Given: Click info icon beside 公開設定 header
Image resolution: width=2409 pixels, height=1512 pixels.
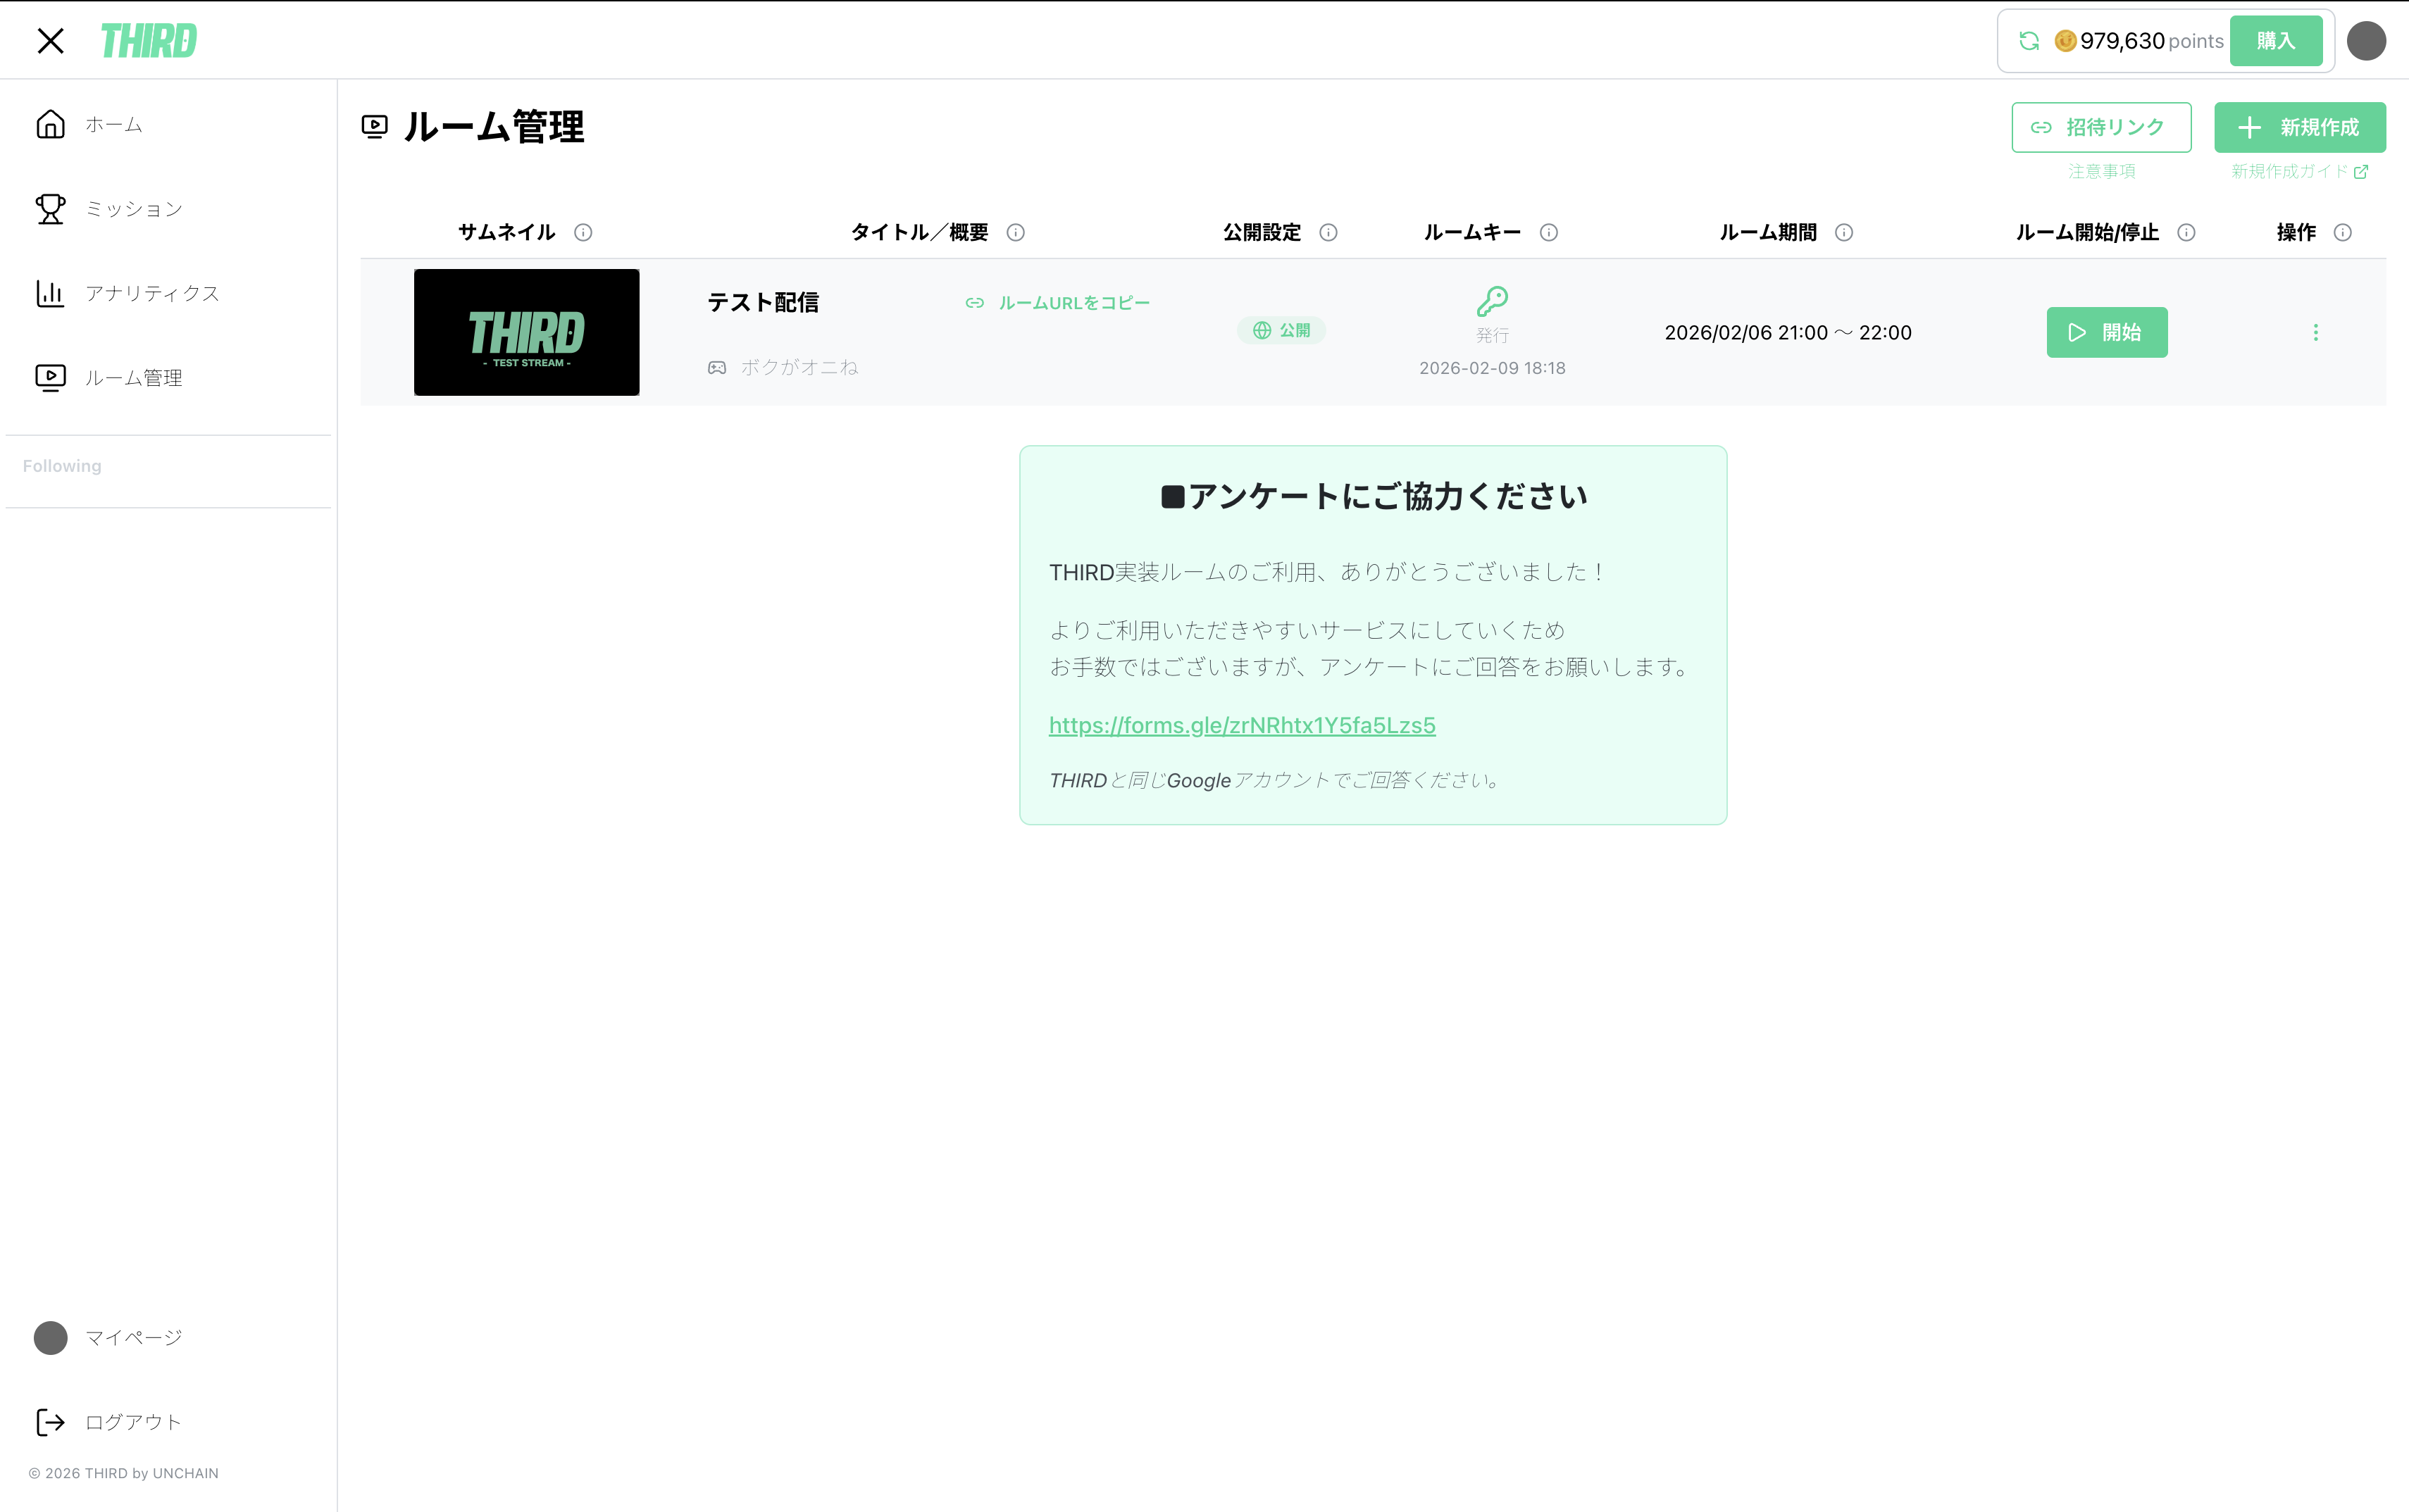Looking at the screenshot, I should click(x=1328, y=232).
